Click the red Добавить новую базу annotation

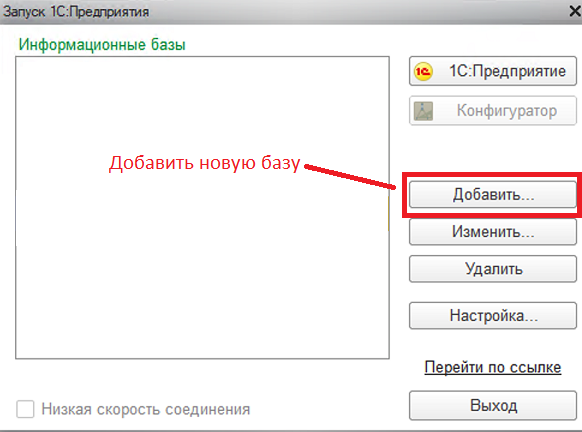tap(205, 163)
